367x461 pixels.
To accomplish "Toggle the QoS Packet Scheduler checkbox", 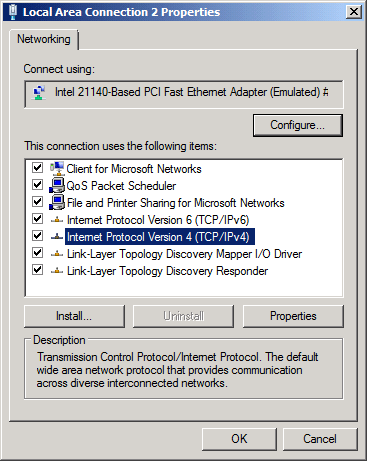I will coord(37,184).
